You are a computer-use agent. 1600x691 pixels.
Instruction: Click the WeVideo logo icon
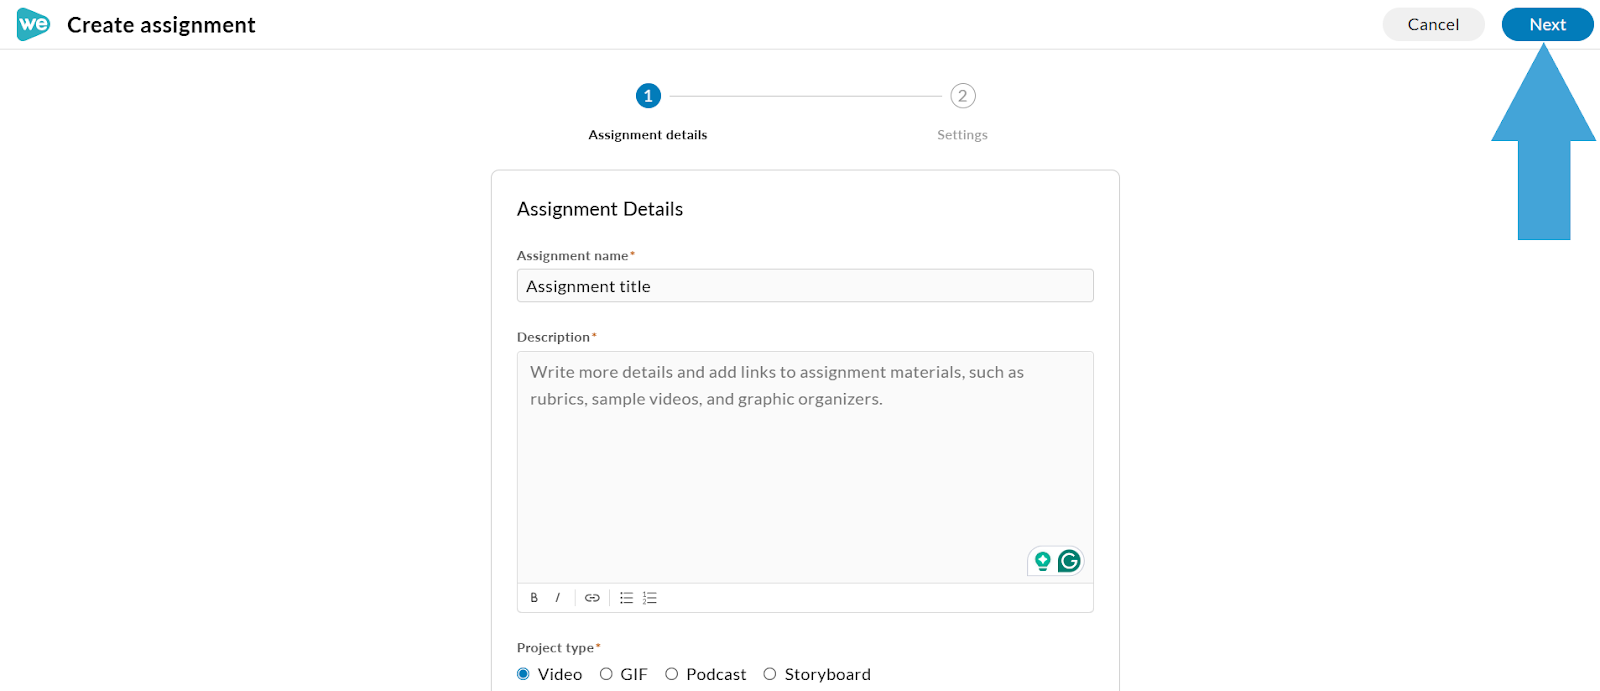pyautogui.click(x=33, y=24)
